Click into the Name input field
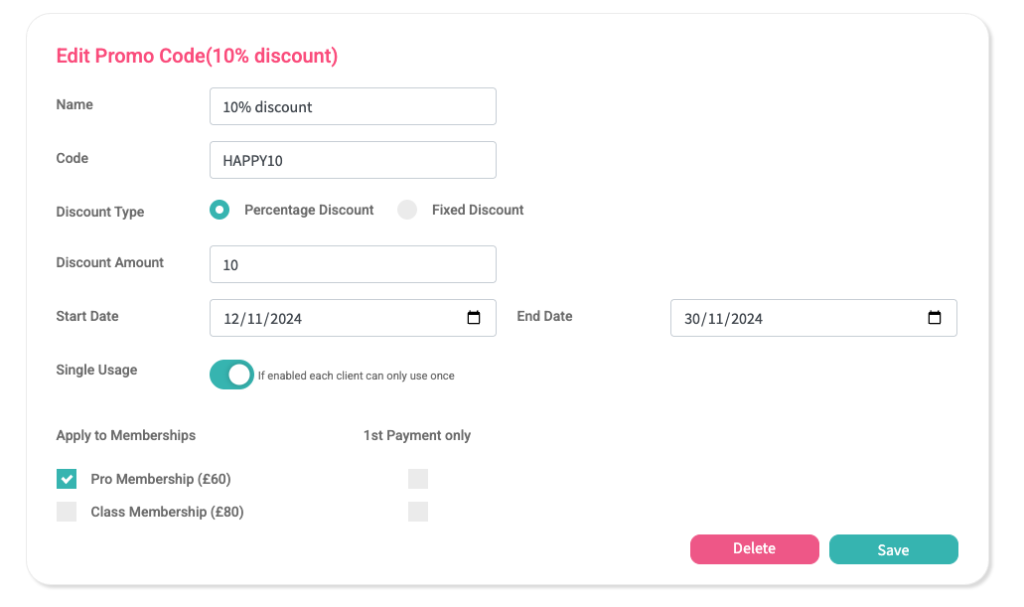This screenshot has width=1024, height=607. [352, 107]
